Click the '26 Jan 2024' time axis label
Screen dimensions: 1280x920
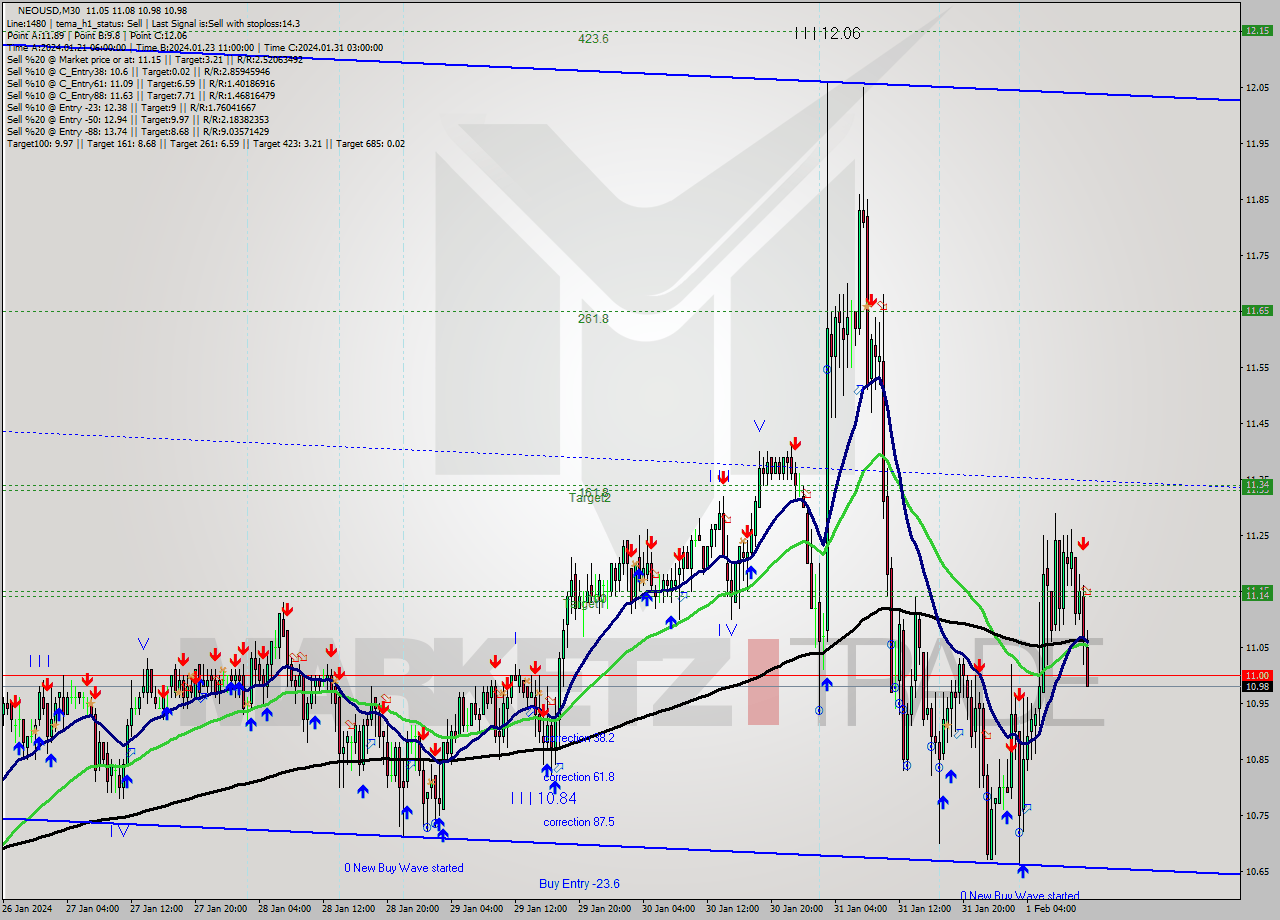click(x=26, y=909)
